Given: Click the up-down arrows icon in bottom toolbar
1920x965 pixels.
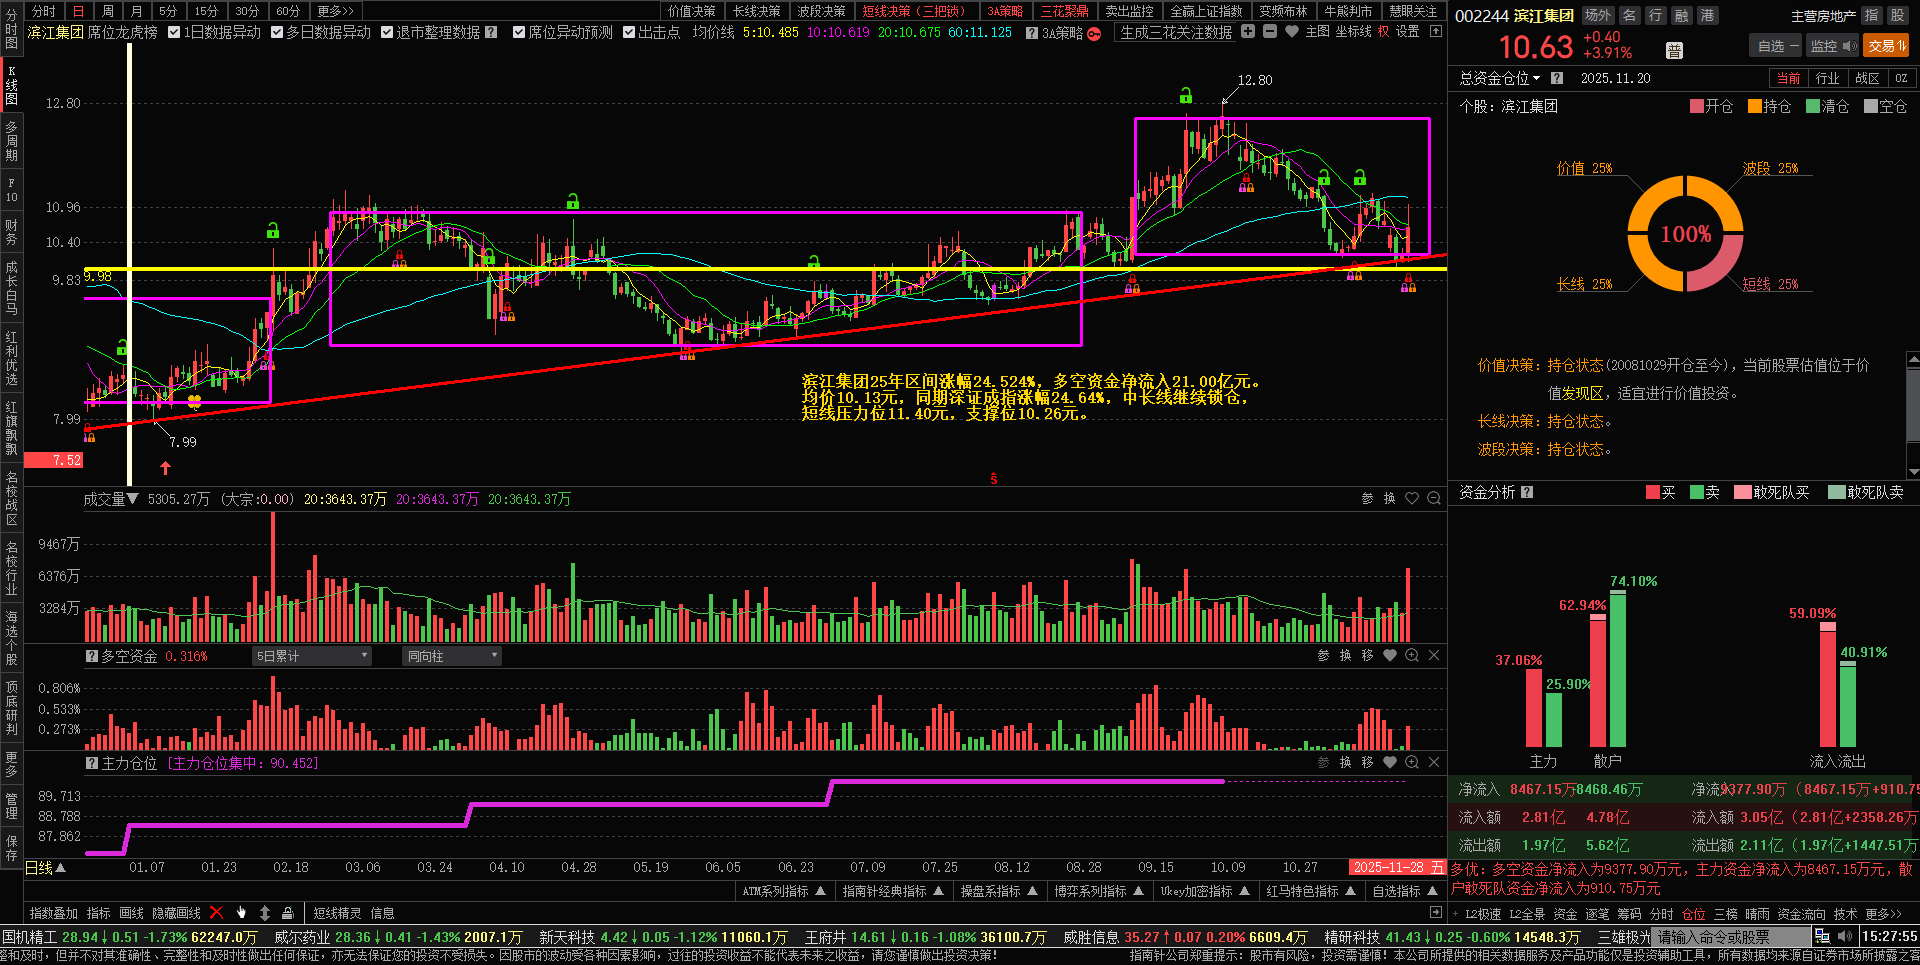Looking at the screenshot, I should tap(265, 912).
